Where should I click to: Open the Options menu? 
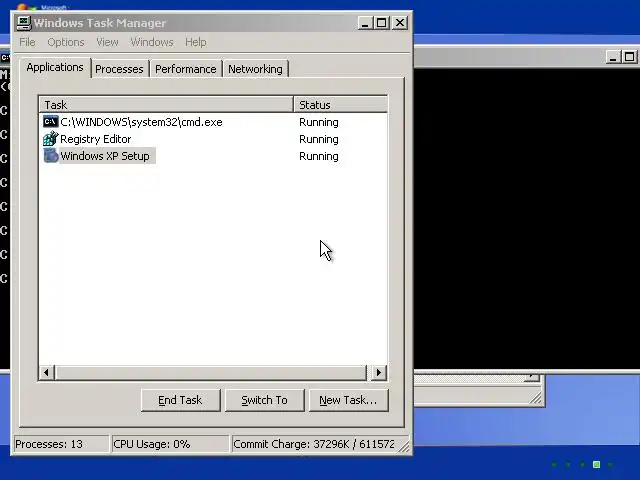[x=66, y=42]
